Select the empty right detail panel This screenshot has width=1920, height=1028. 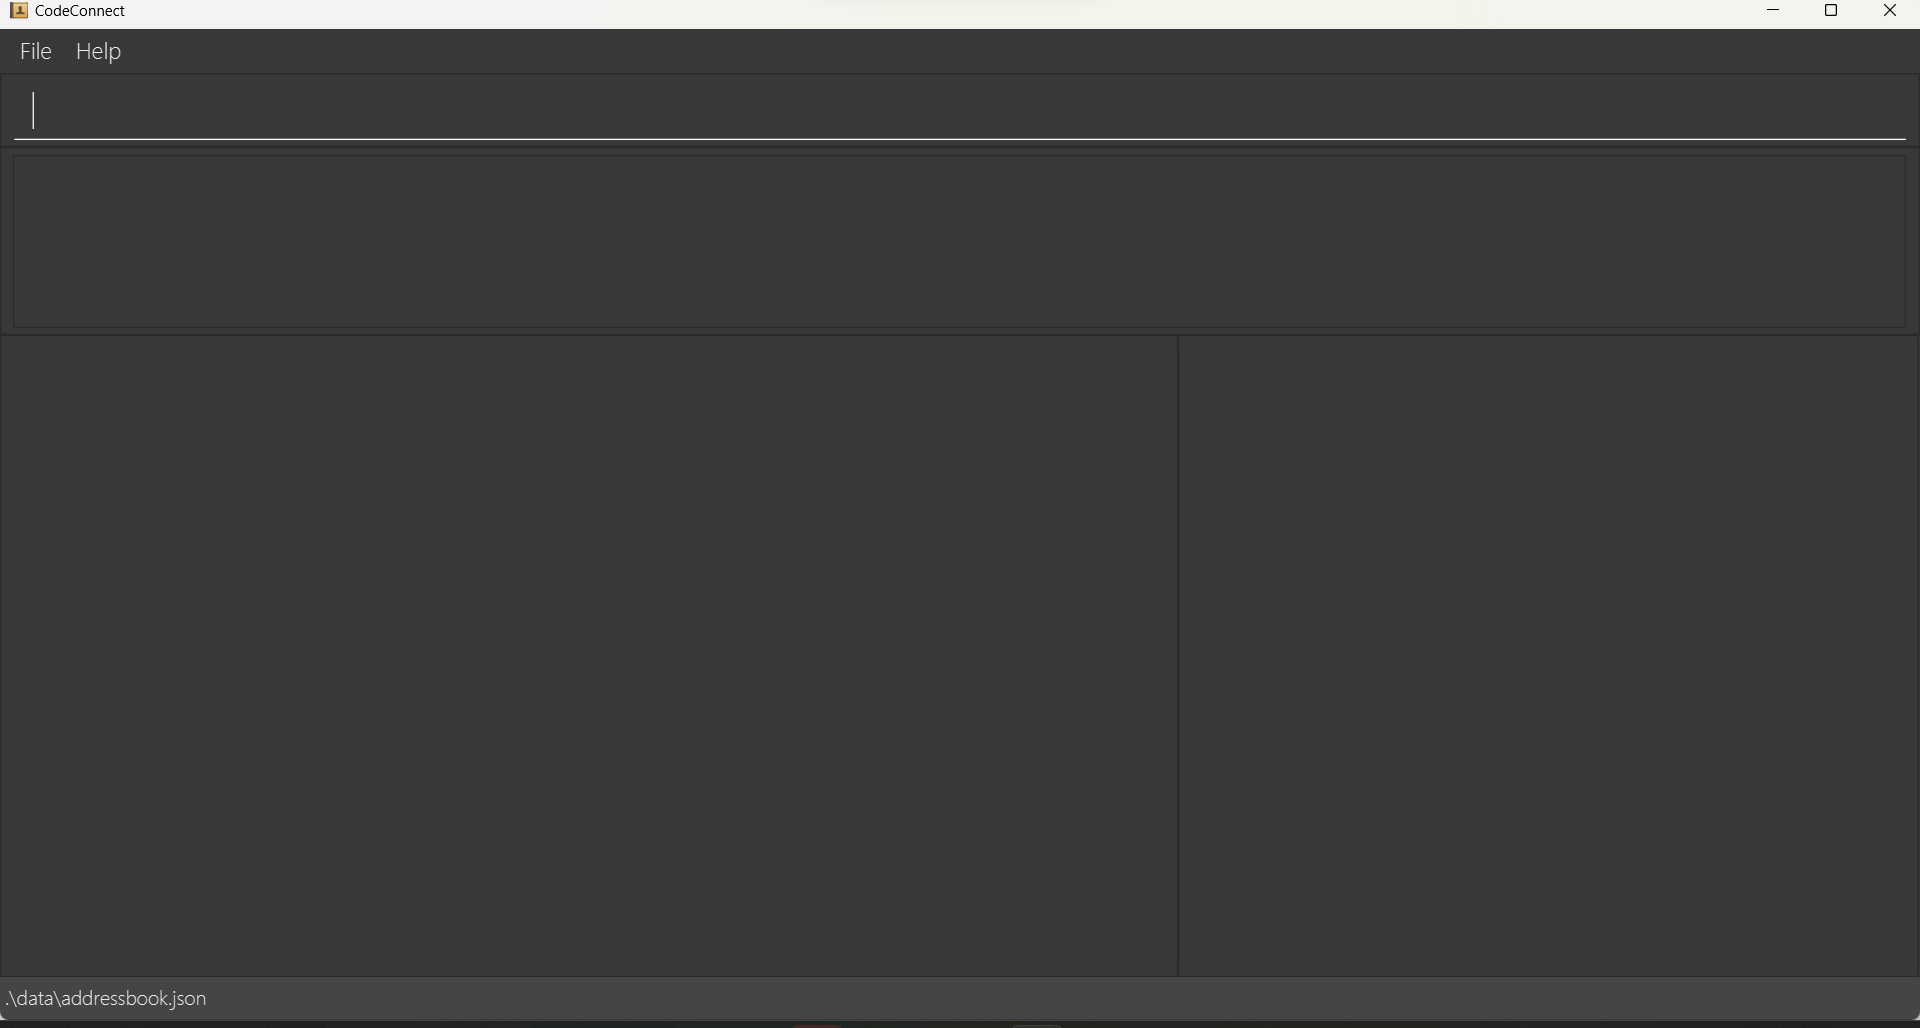click(1549, 656)
